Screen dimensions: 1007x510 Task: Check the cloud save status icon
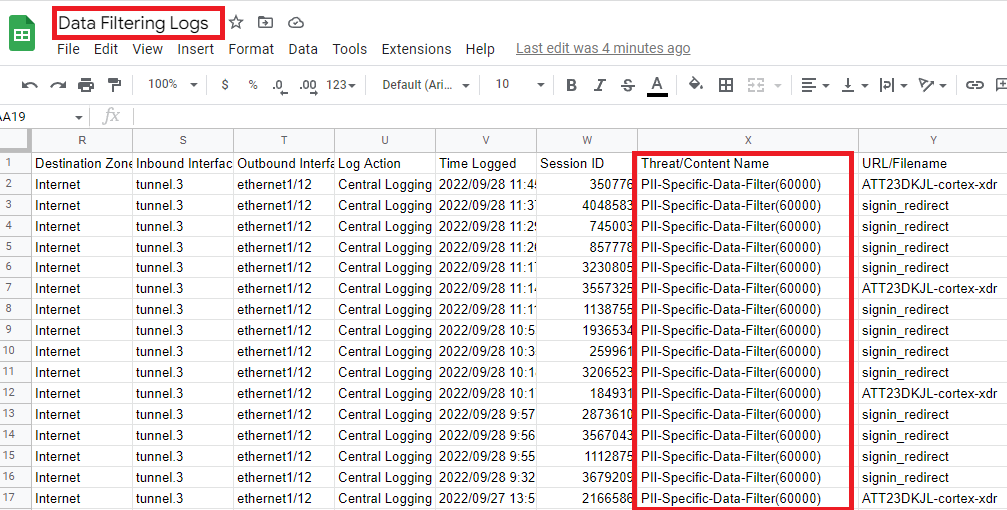[x=295, y=22]
